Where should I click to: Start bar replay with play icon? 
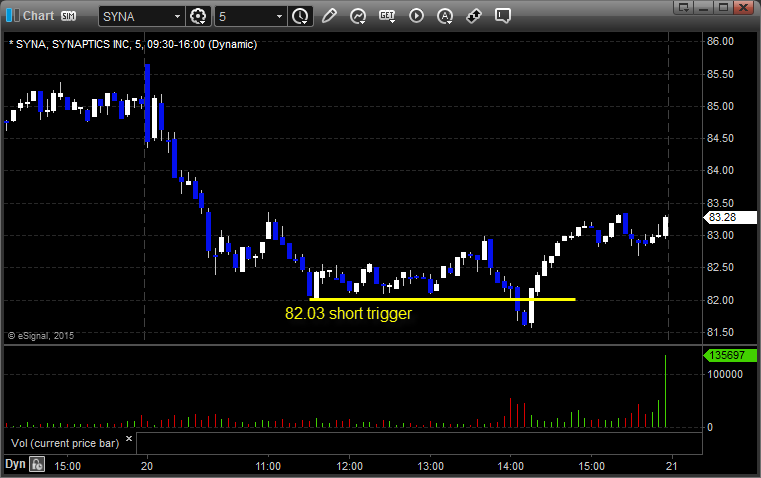coord(416,16)
